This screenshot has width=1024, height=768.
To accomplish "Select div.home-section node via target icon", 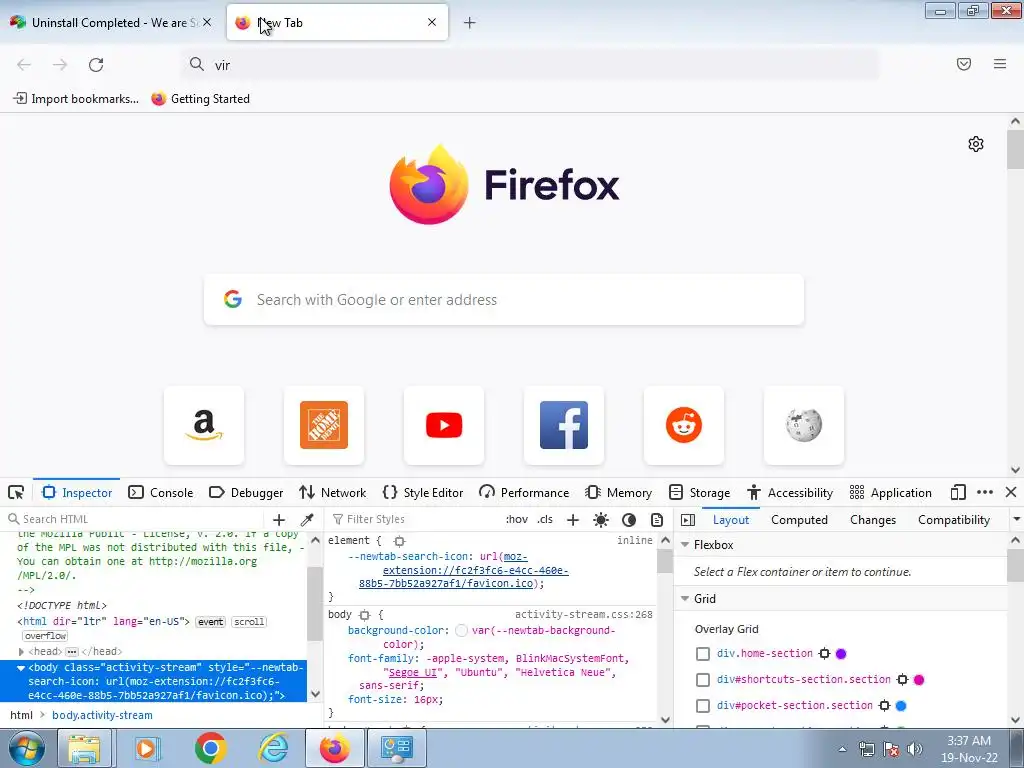I will [824, 654].
